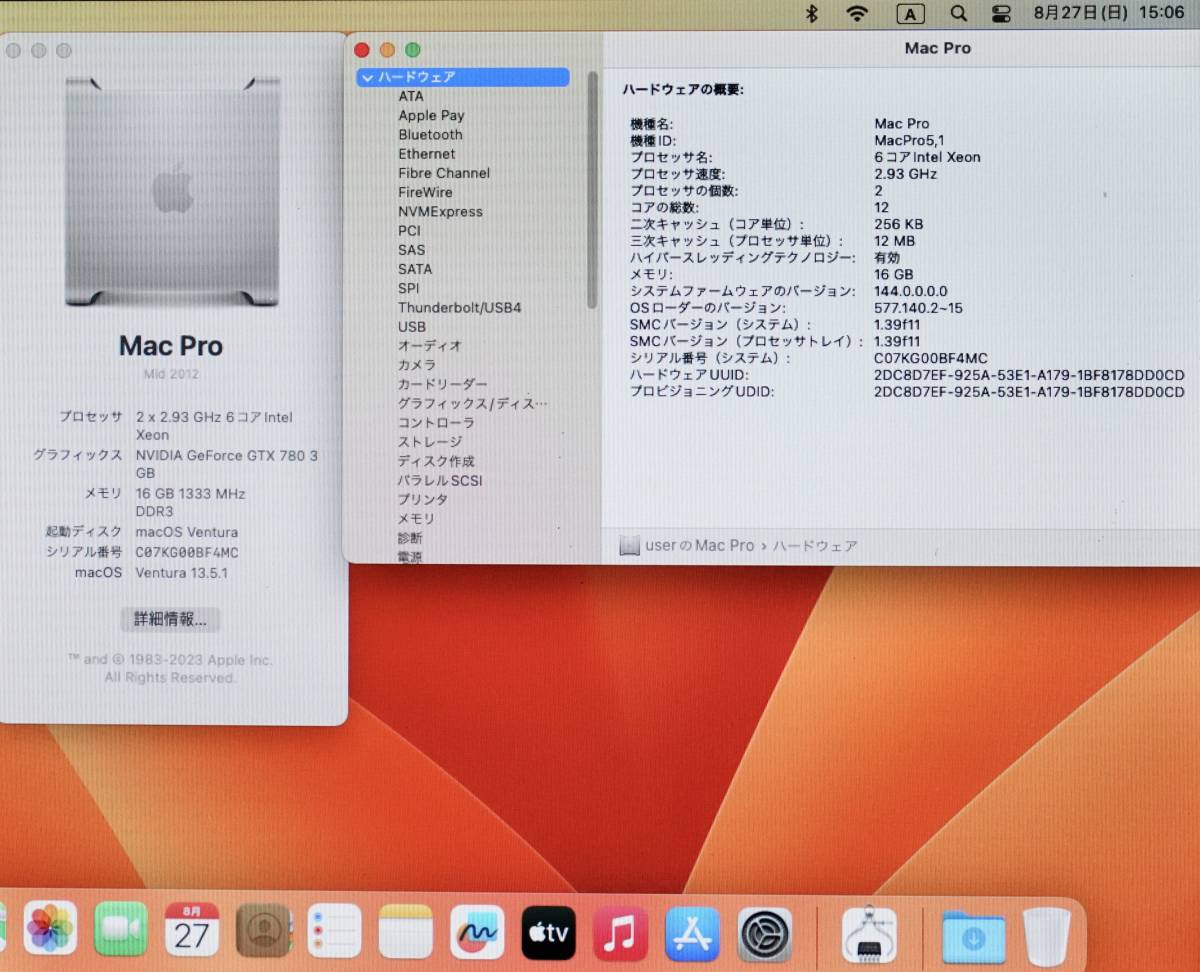Select FireWire in the sidebar
The width and height of the screenshot is (1200, 972).
pos(425,192)
